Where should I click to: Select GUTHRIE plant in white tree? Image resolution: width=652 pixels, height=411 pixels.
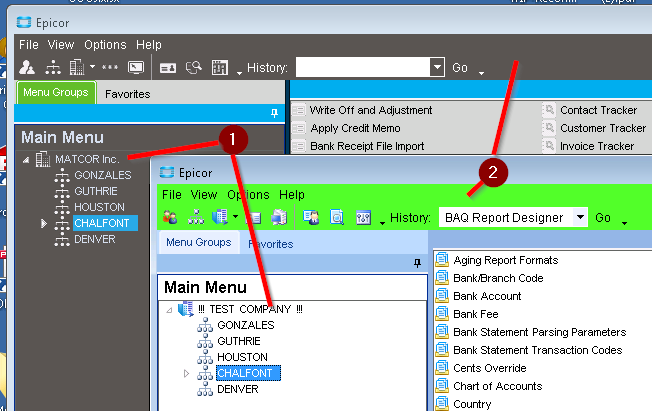coord(239,341)
